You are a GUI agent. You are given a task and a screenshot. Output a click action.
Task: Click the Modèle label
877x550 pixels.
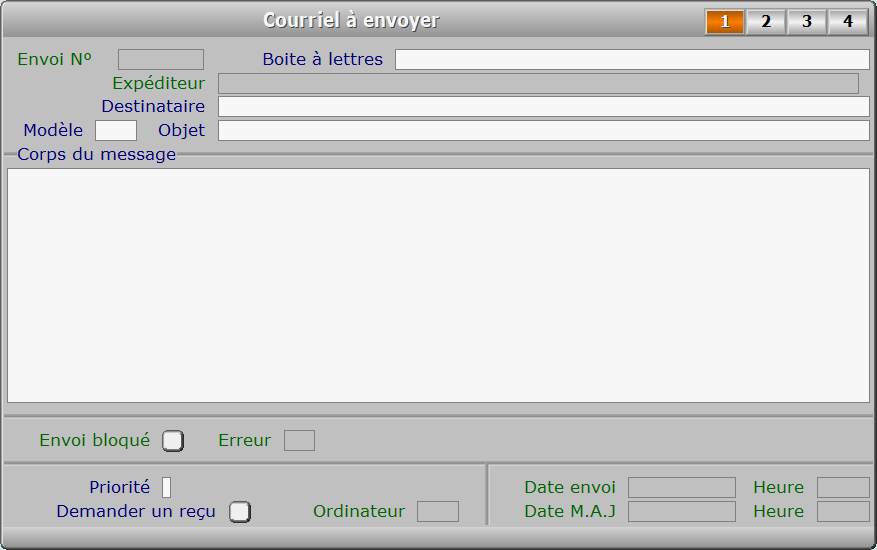[x=53, y=130]
